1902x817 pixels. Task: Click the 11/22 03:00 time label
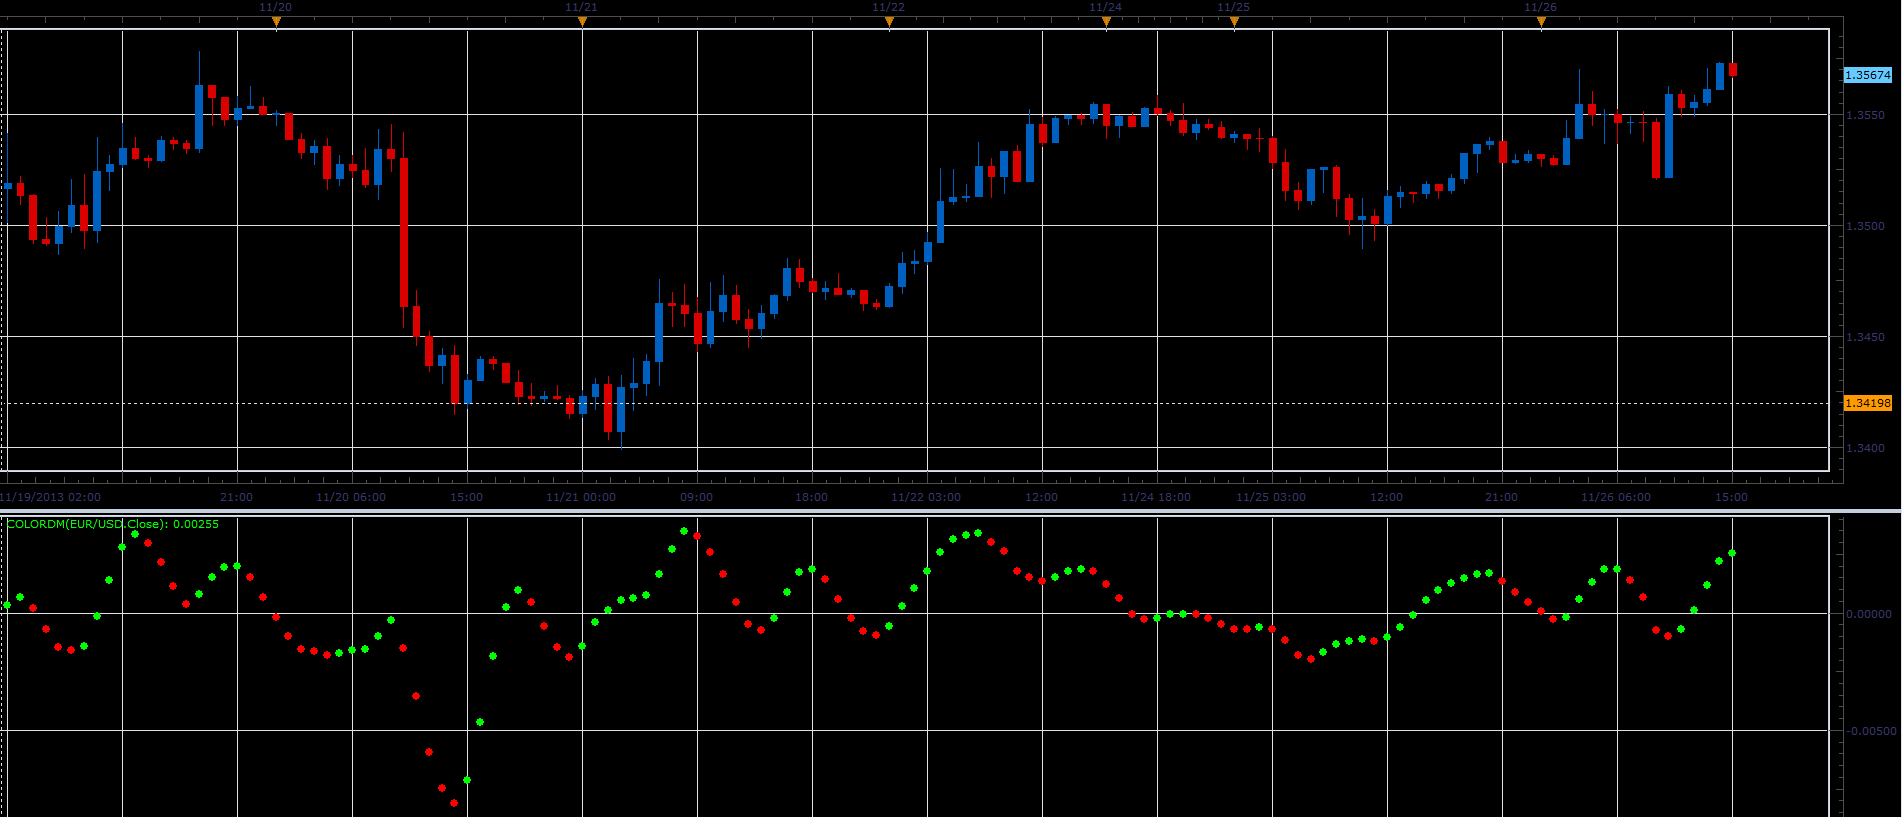pyautogui.click(x=926, y=497)
